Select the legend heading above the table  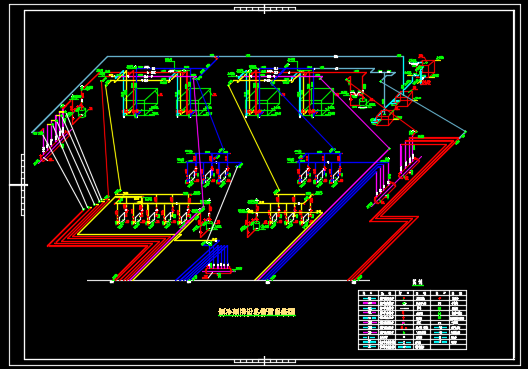418,282
